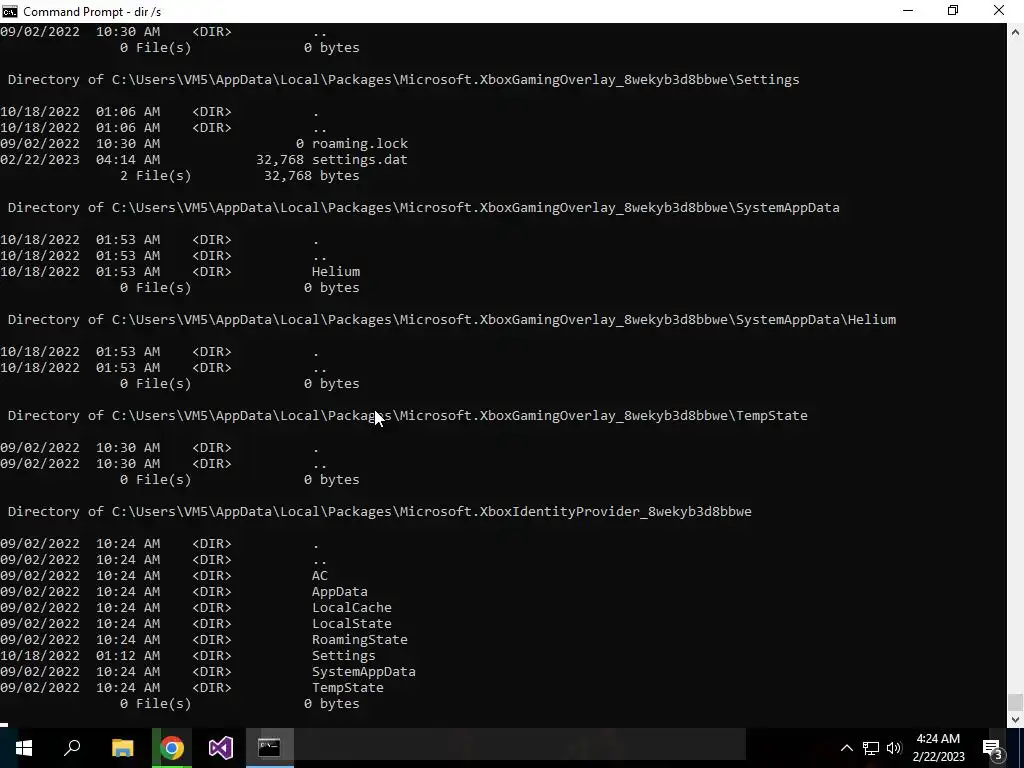Screen dimensions: 1024x768
Task: Click the AppData directory entry
Action: 340,592
